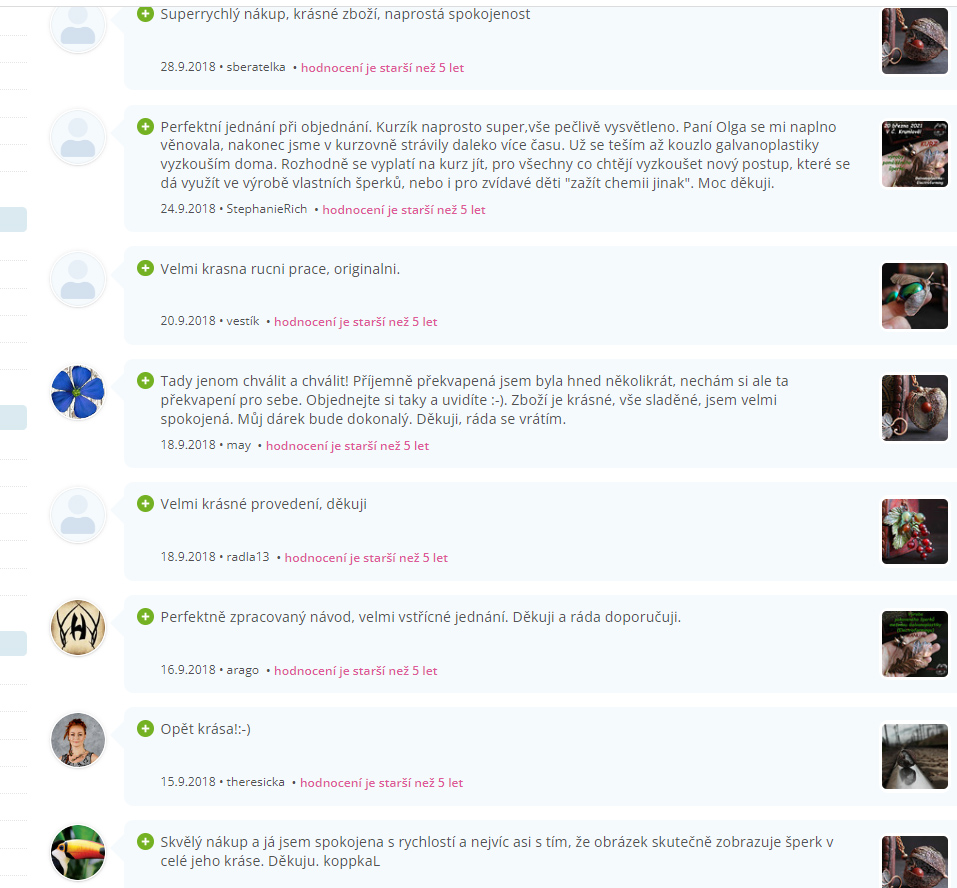
Task: Click the green plus icon on vestík's review
Action: pos(145,269)
